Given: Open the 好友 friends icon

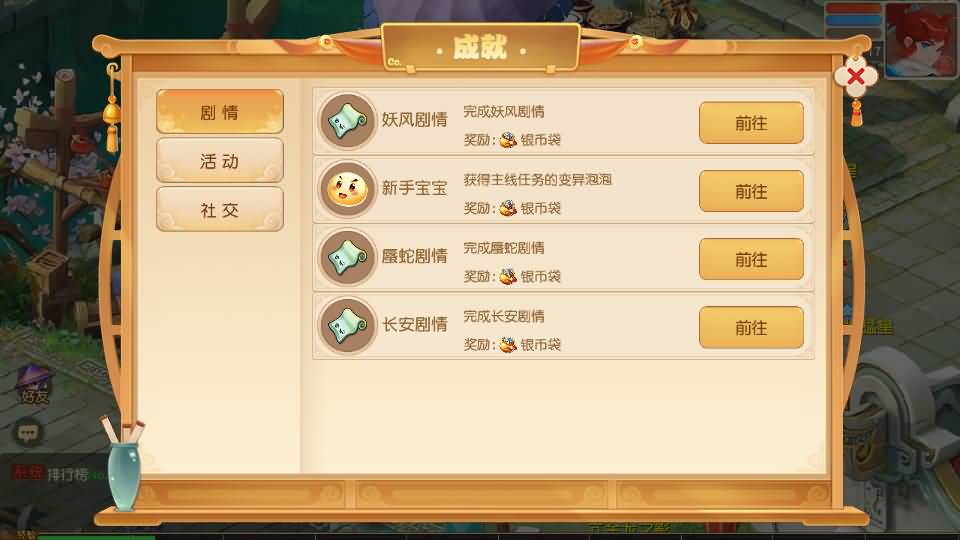Looking at the screenshot, I should tap(34, 386).
